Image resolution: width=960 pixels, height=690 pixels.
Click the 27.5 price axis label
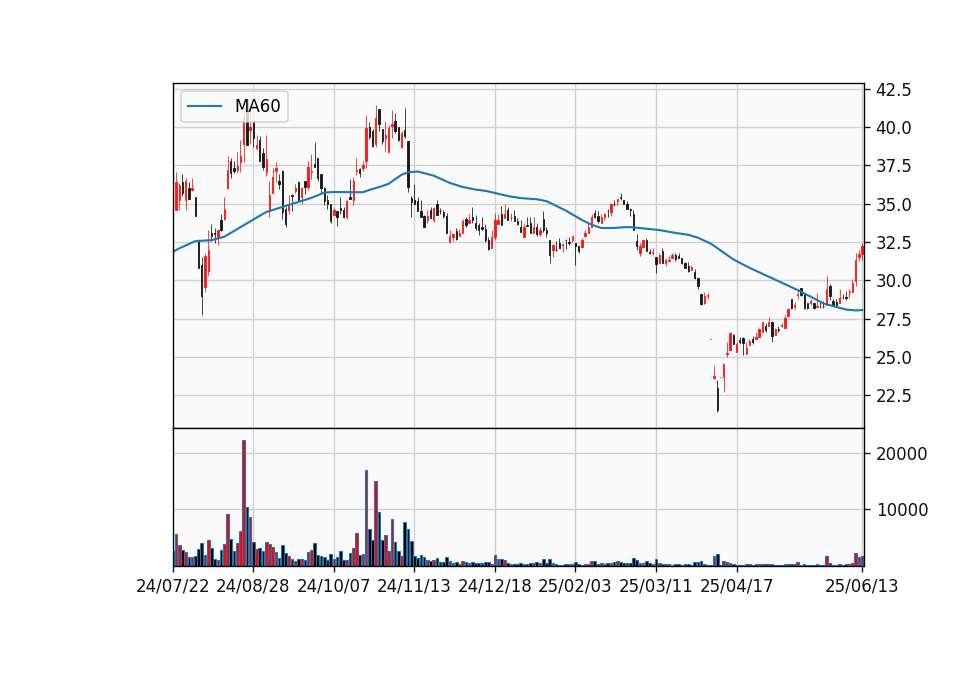[894, 320]
